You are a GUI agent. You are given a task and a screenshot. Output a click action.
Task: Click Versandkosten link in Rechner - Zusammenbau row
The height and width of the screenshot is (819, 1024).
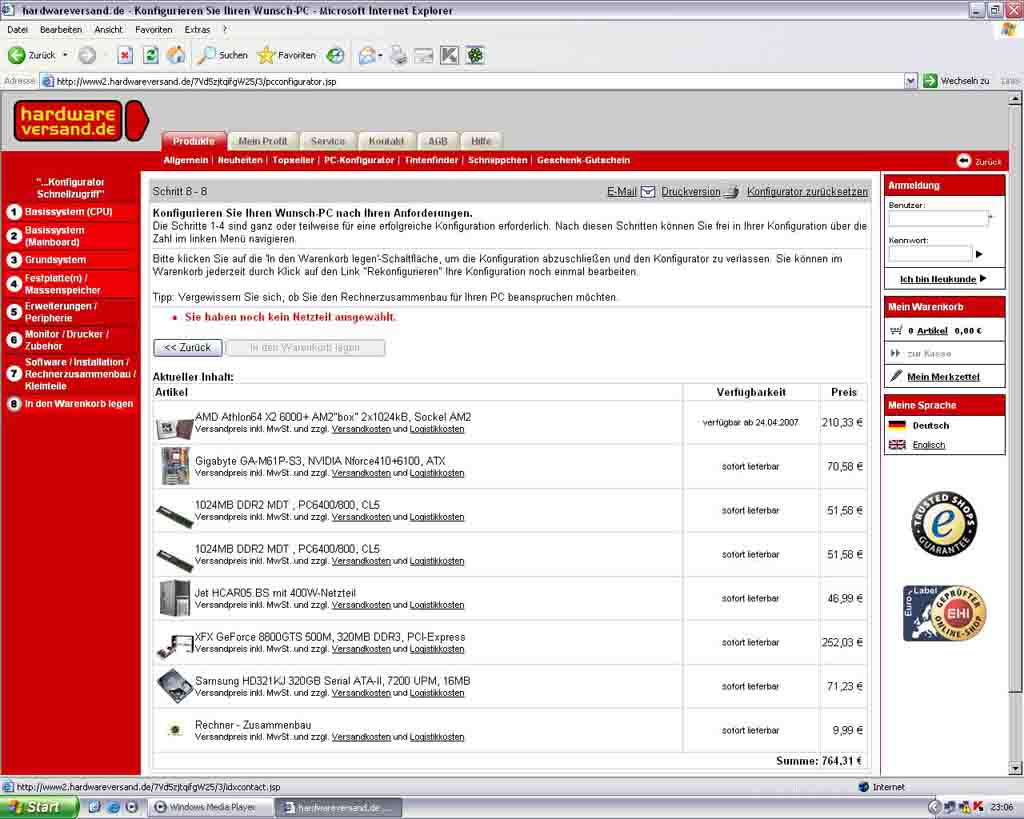point(361,737)
